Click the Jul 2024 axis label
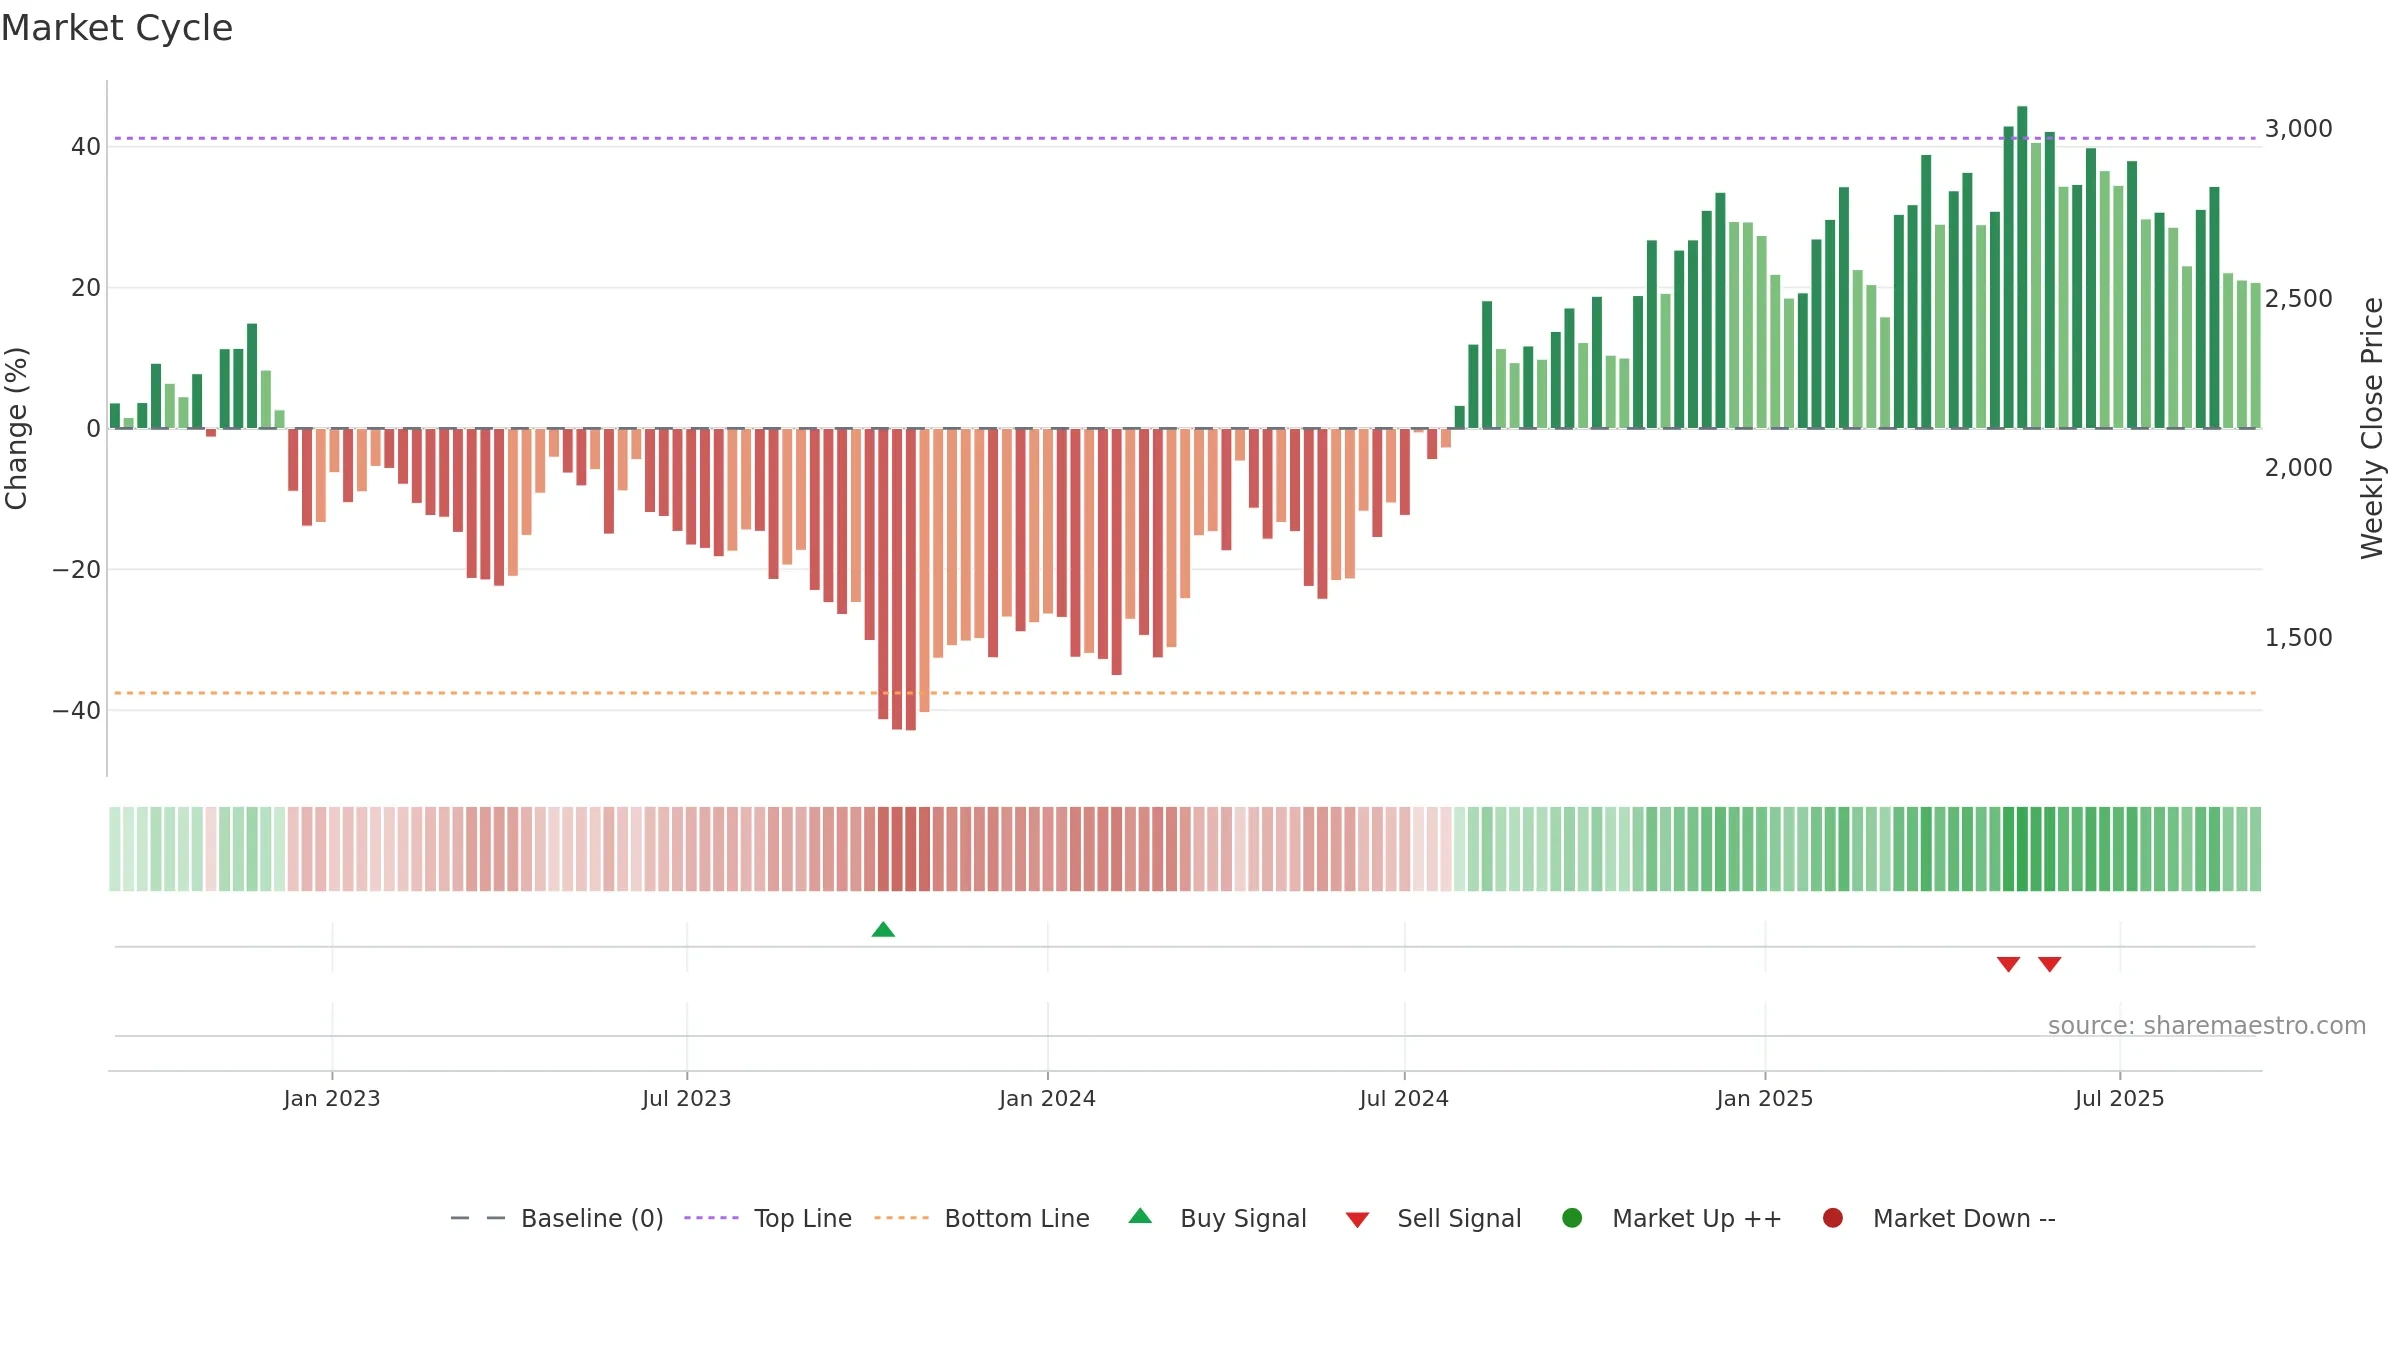Image resolution: width=2400 pixels, height=1350 pixels. point(1404,1098)
